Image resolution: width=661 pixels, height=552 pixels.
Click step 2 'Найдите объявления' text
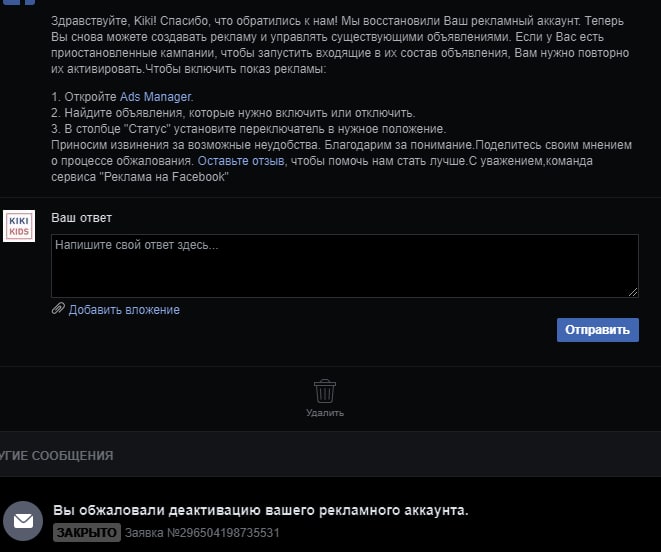(233, 113)
